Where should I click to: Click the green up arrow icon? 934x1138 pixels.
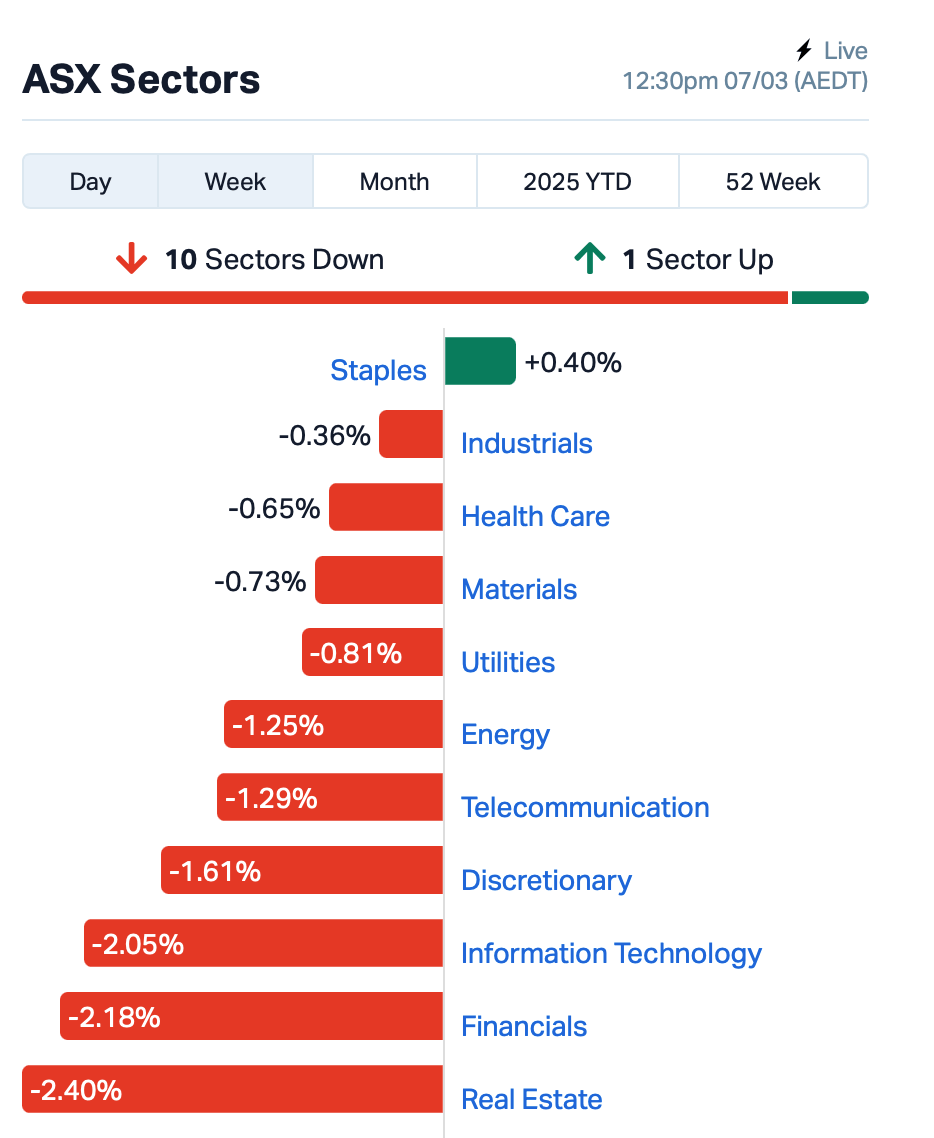(590, 258)
